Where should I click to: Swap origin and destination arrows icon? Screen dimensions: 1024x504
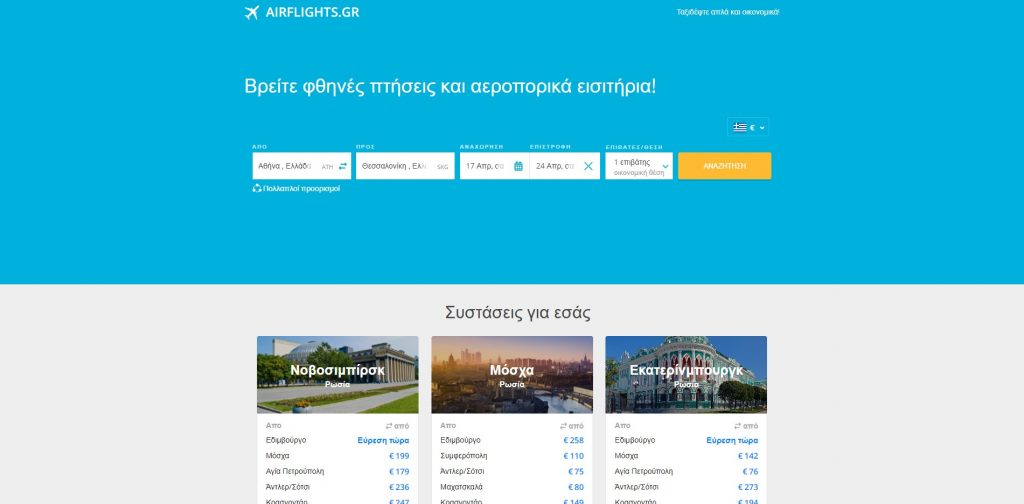click(x=343, y=166)
